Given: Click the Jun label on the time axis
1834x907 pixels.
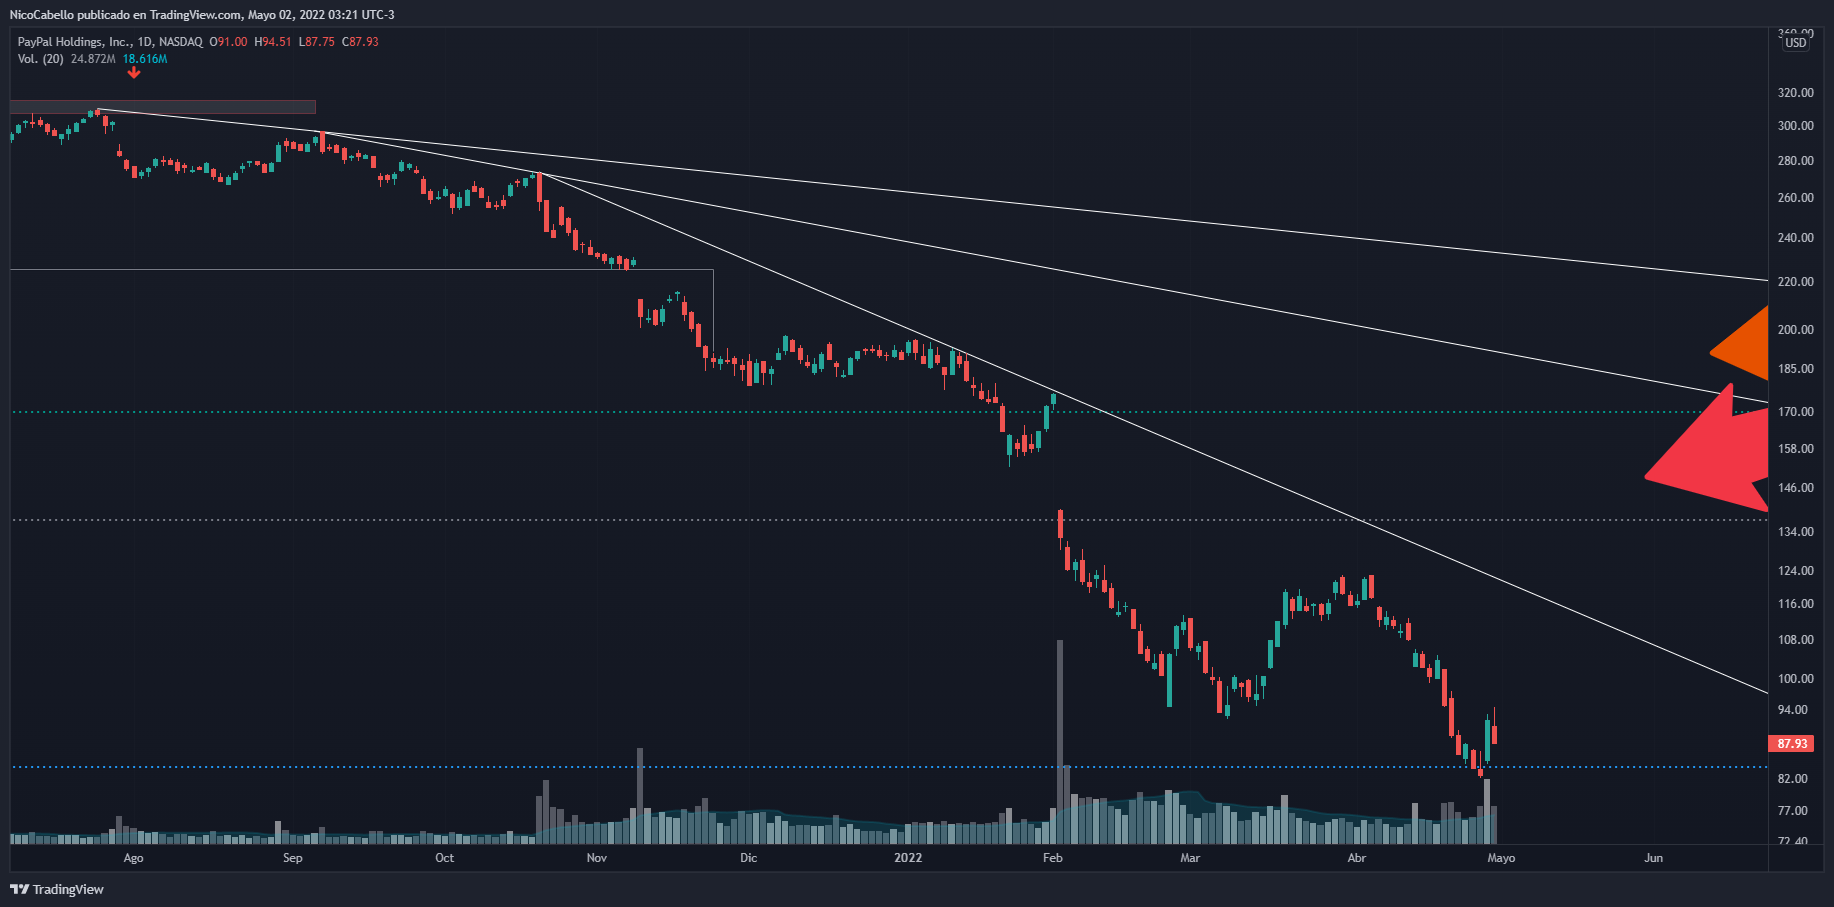Looking at the screenshot, I should click(x=1653, y=858).
